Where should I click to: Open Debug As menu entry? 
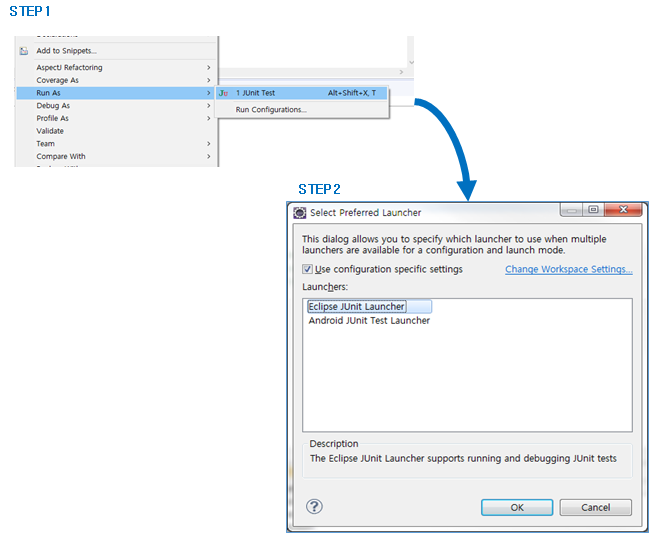pyautogui.click(x=116, y=106)
